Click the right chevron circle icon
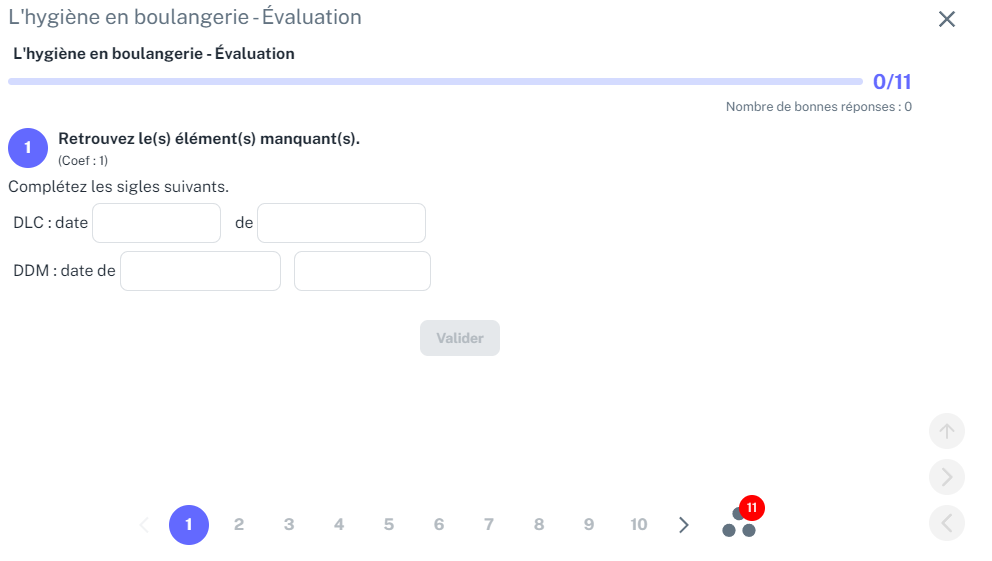This screenshot has height=561, width=992. pos(946,477)
